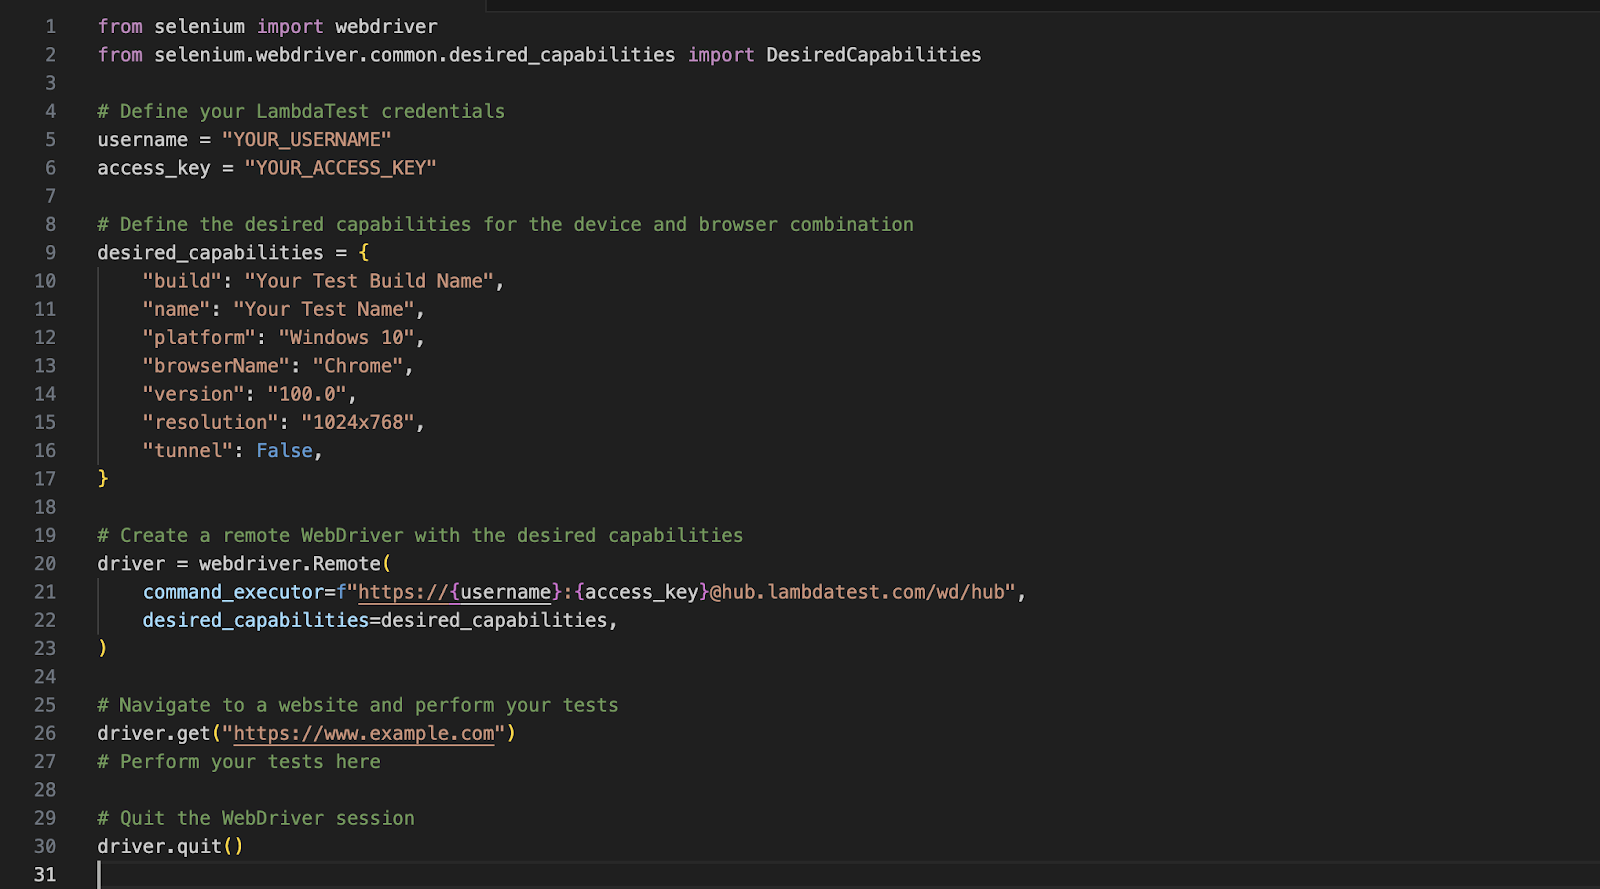
Task: Place cursor on empty line 31
Action: [848, 874]
